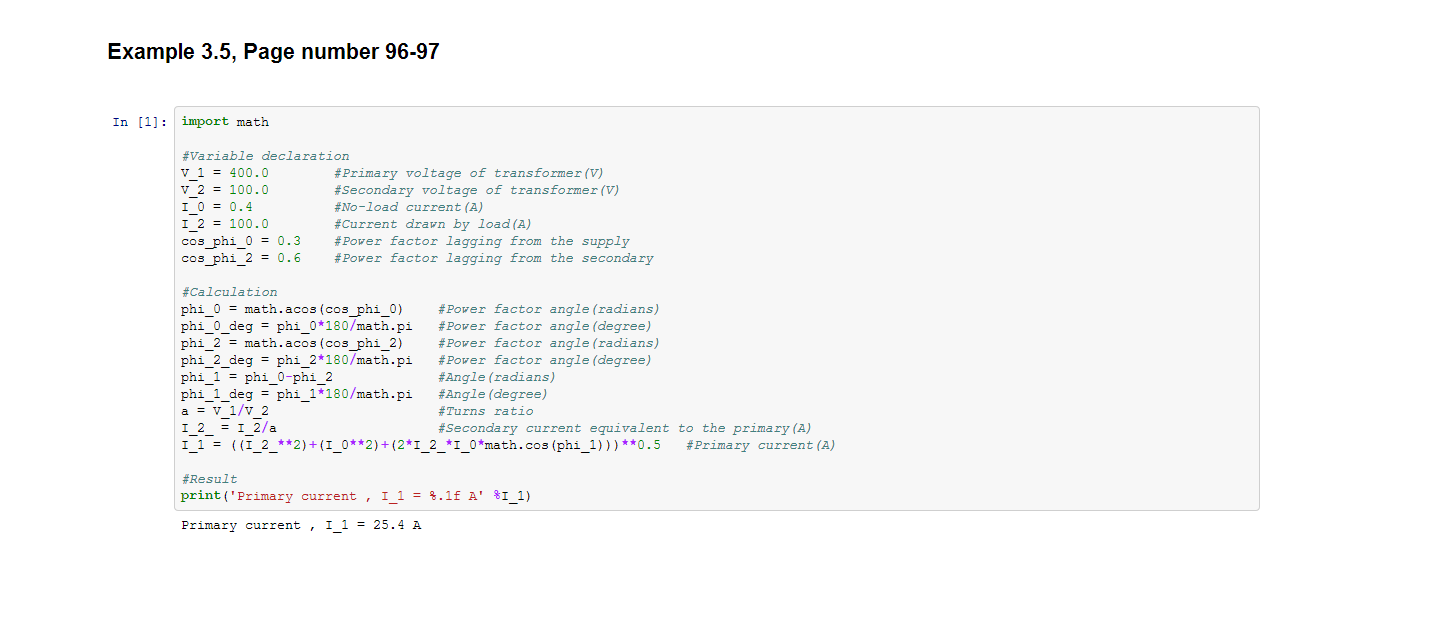Screen dimensions: 1430x622
Task: Click the '#Calculation' comment line
Action: [229, 292]
